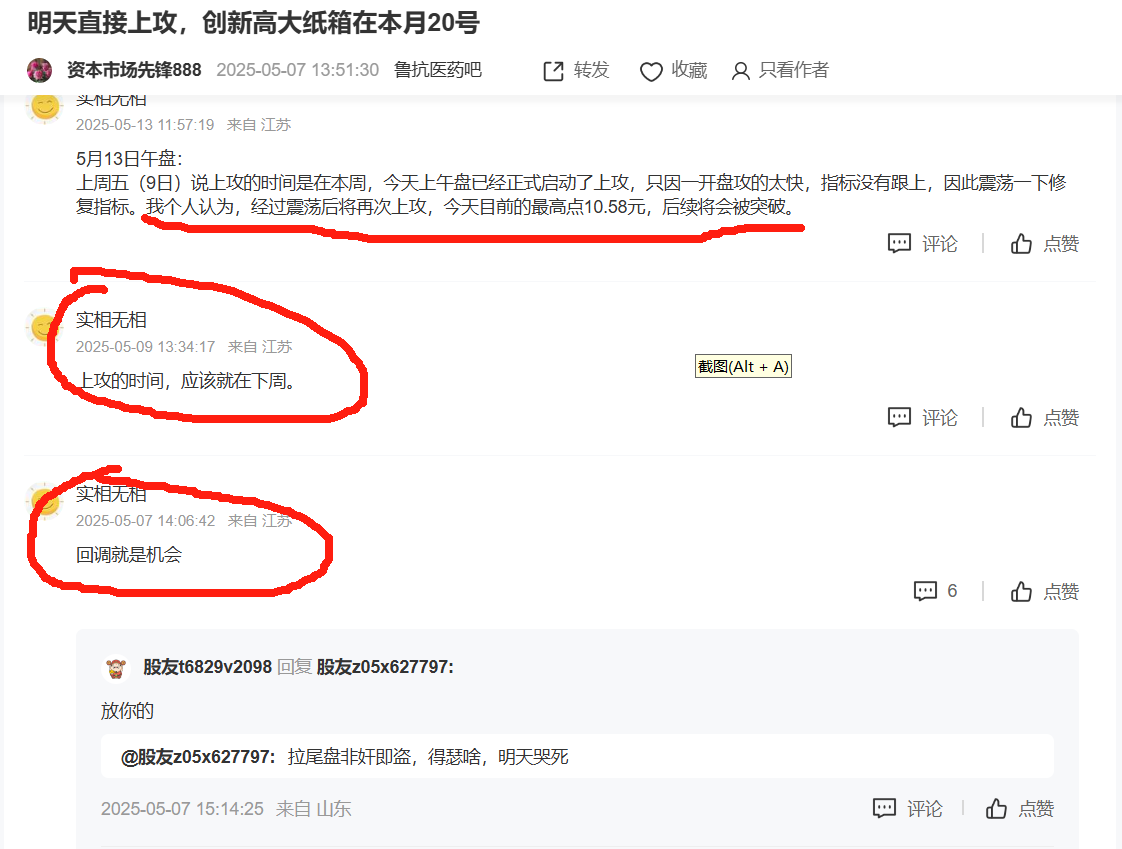The image size is (1122, 849).
Task: Click 评论 on 放你的 reply
Action: pos(907,809)
